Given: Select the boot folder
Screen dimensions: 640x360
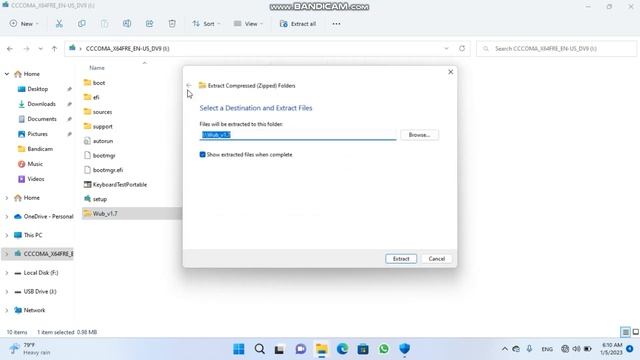Looking at the screenshot, I should tap(99, 83).
